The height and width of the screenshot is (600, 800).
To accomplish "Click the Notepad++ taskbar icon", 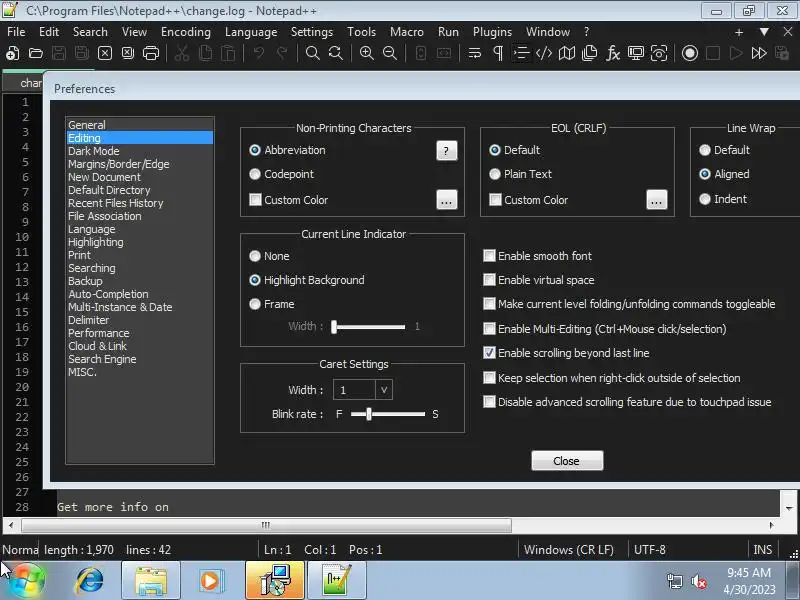I will 337,580.
